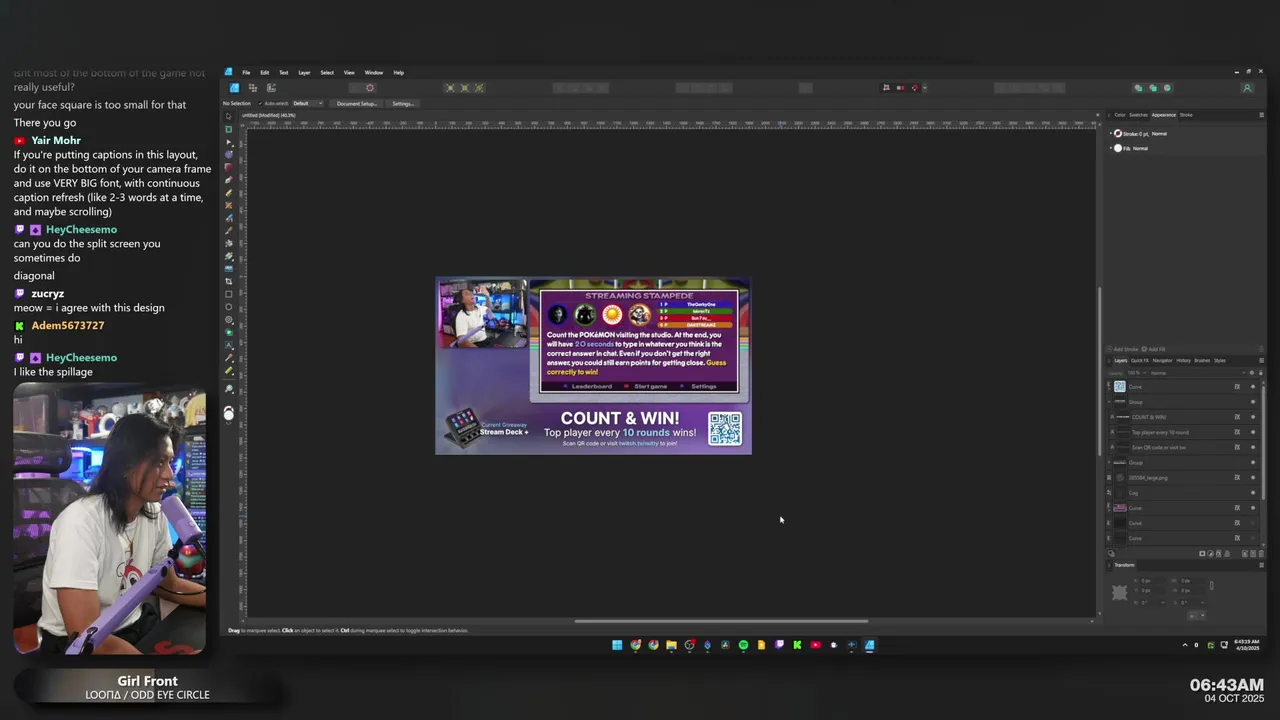Screen dimensions: 1280x720
Task: Select the Crop tool
Action: point(229,281)
